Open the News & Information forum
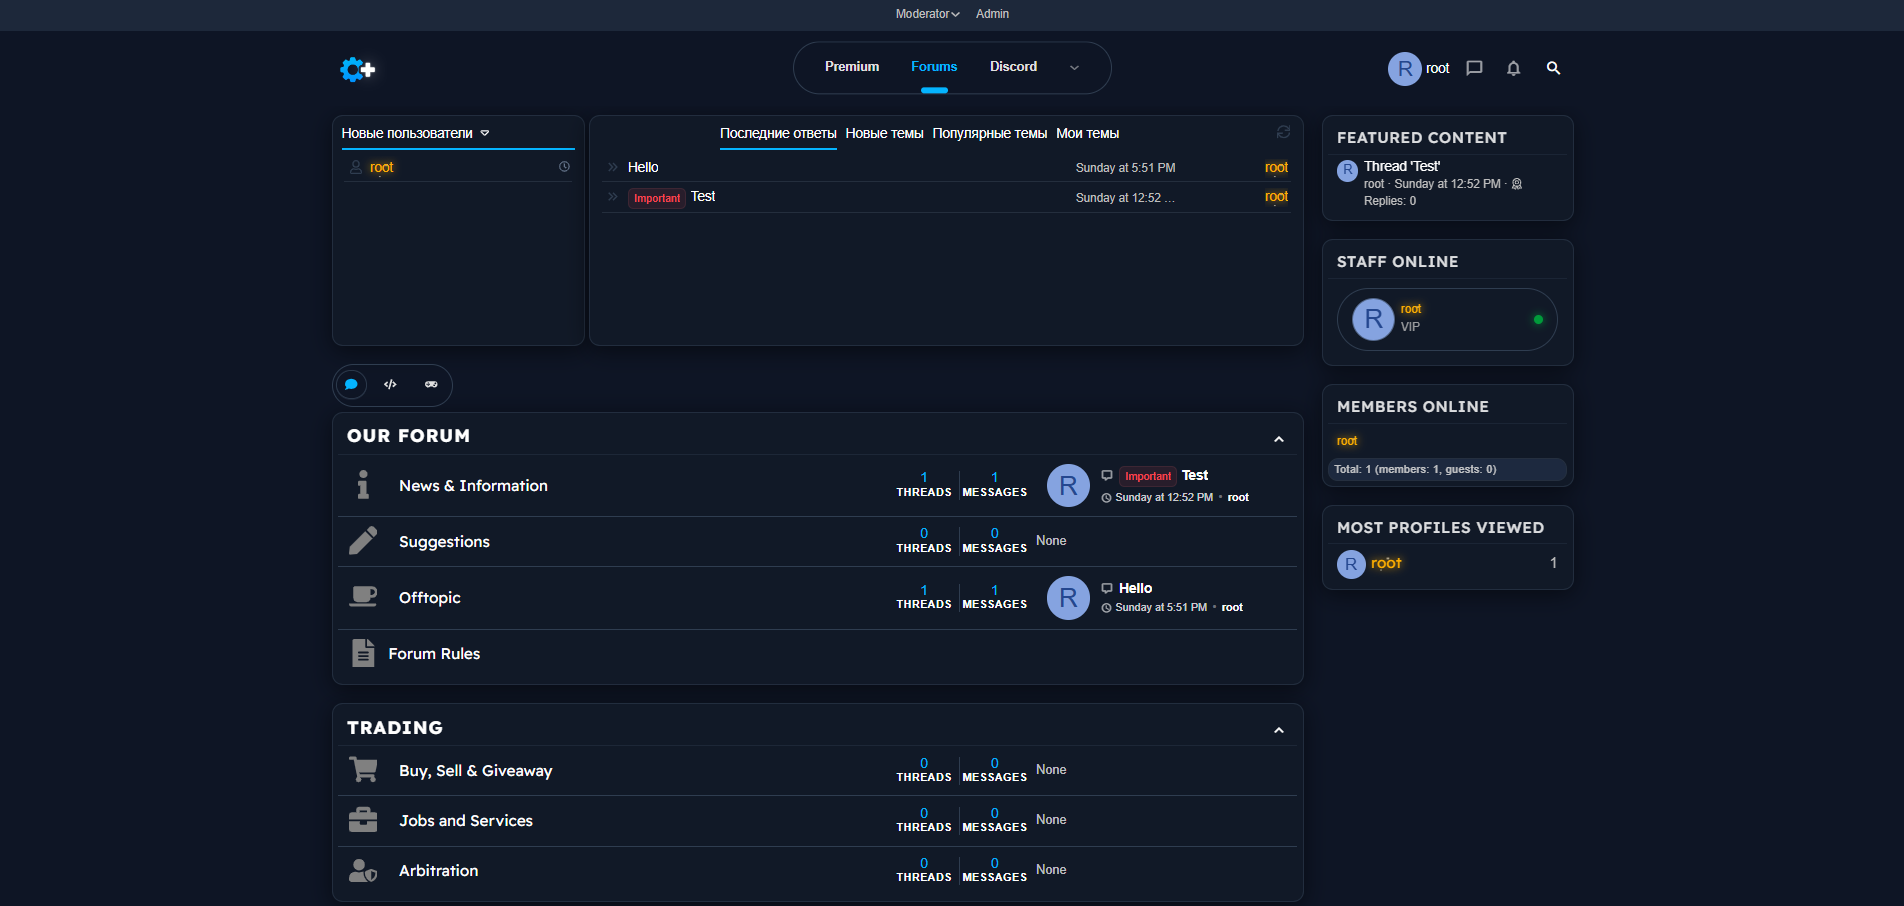Image resolution: width=1904 pixels, height=906 pixels. [473, 486]
